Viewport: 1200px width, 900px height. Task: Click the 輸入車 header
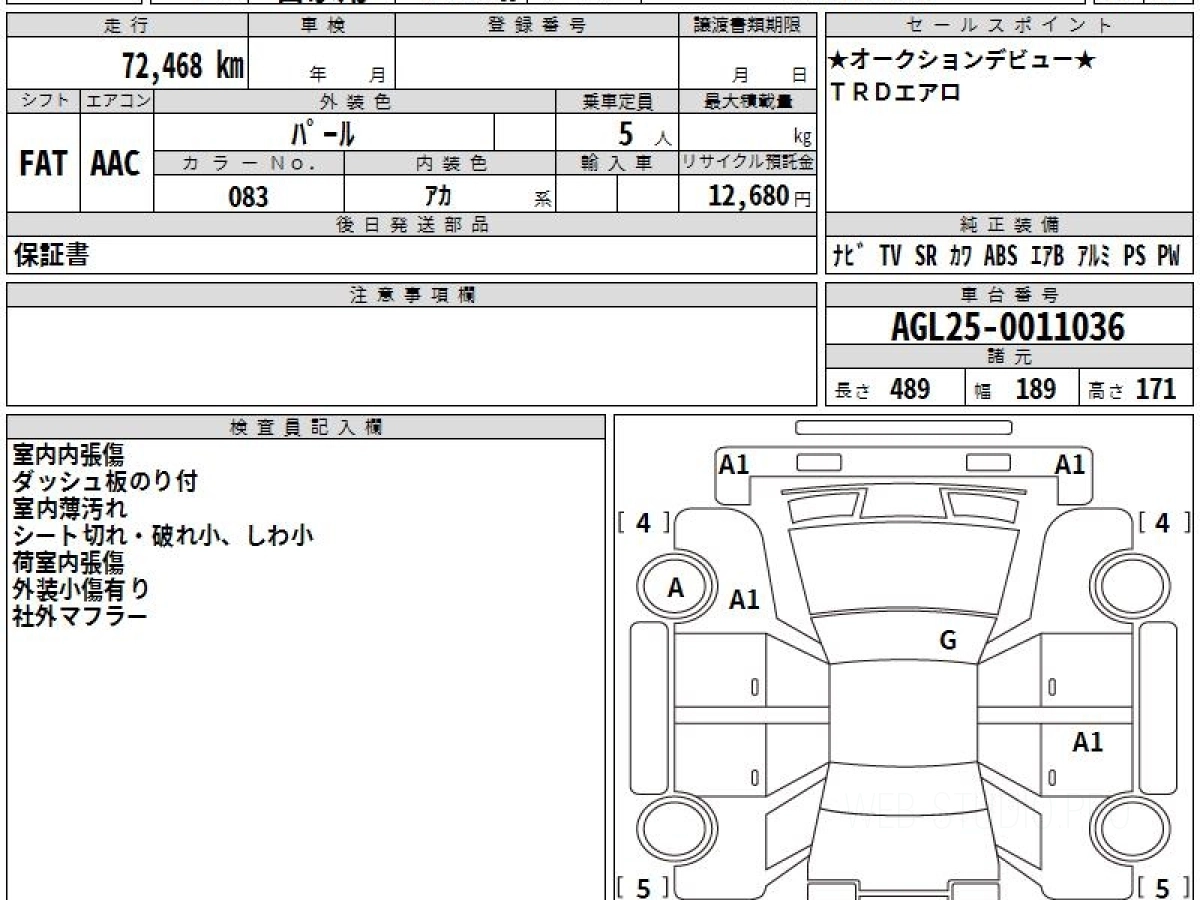pyautogui.click(x=618, y=163)
